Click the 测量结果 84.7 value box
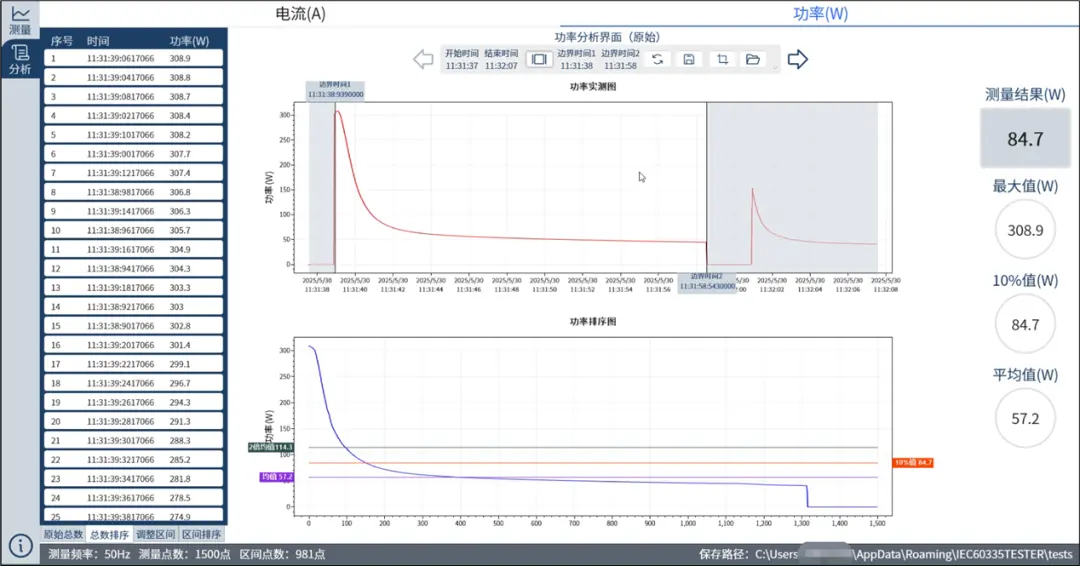 tap(1025, 138)
